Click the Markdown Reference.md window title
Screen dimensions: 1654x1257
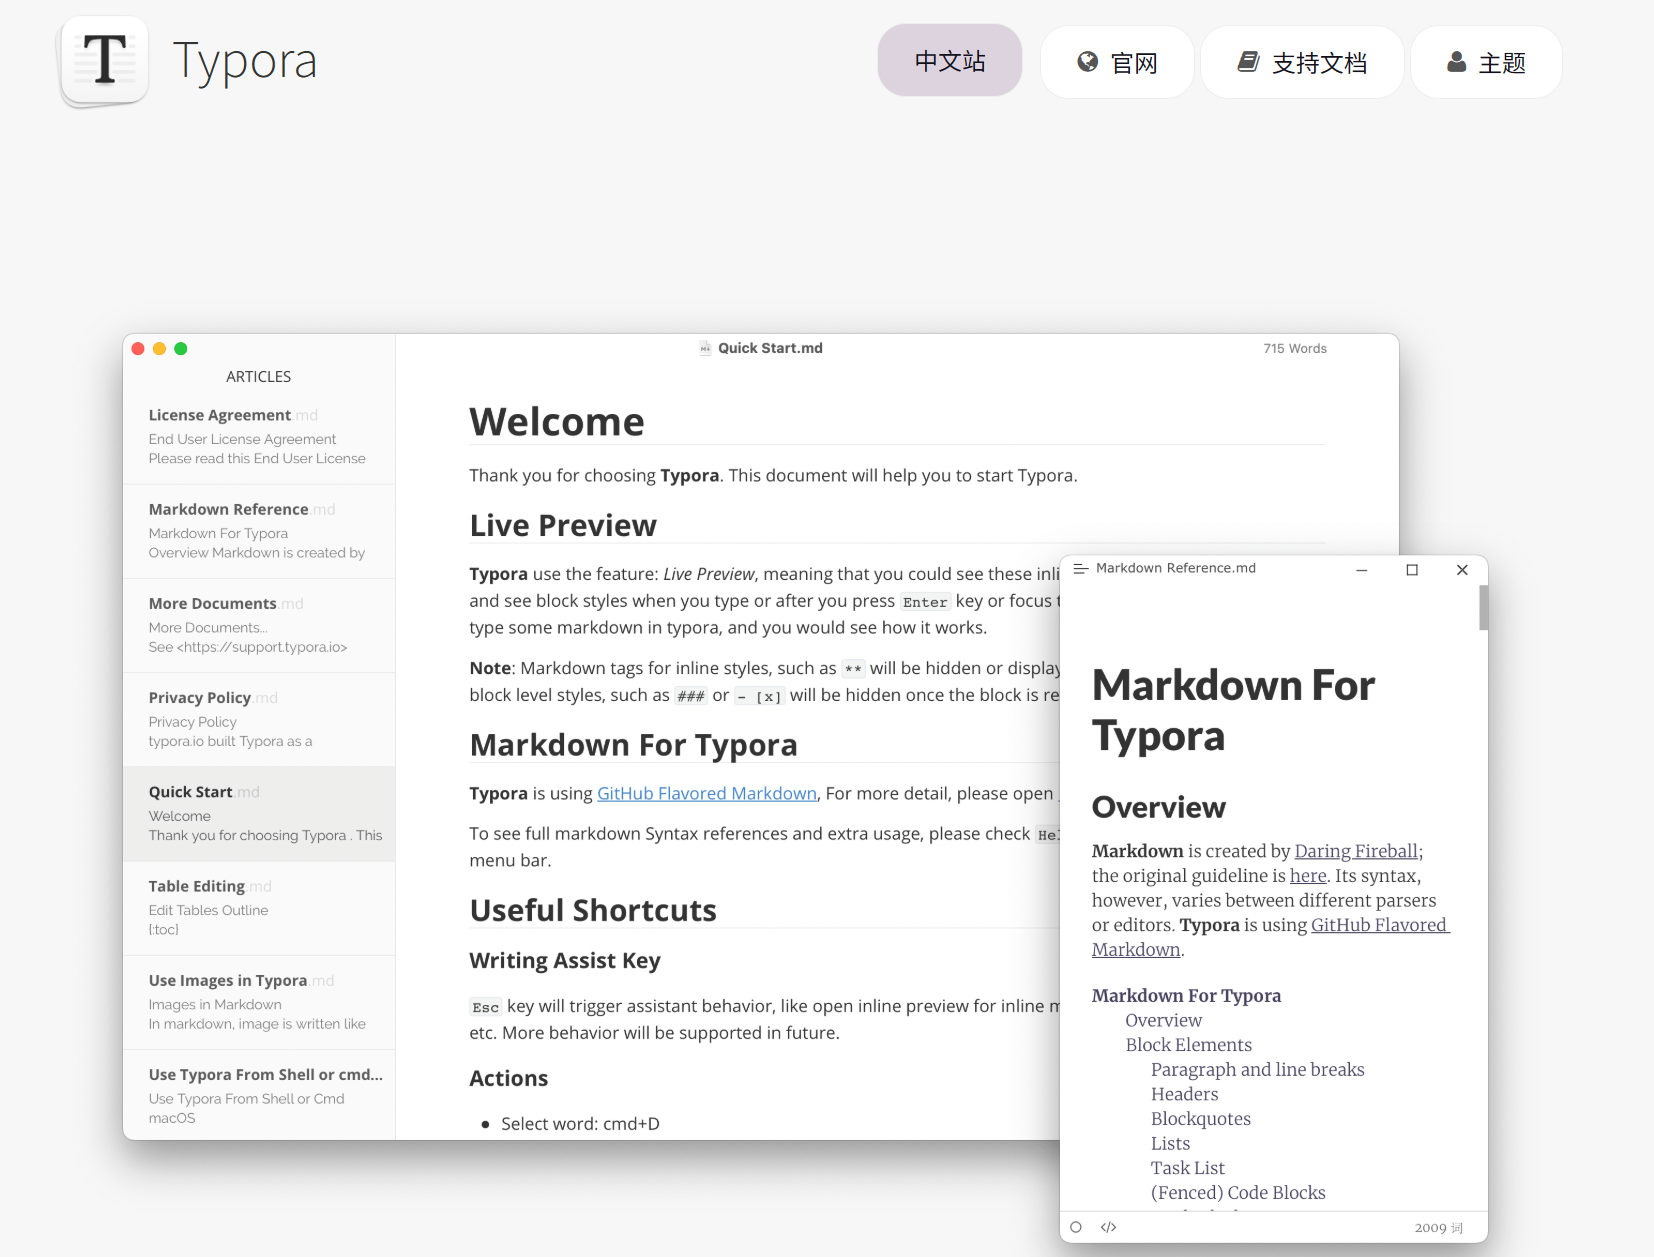pyautogui.click(x=1176, y=568)
